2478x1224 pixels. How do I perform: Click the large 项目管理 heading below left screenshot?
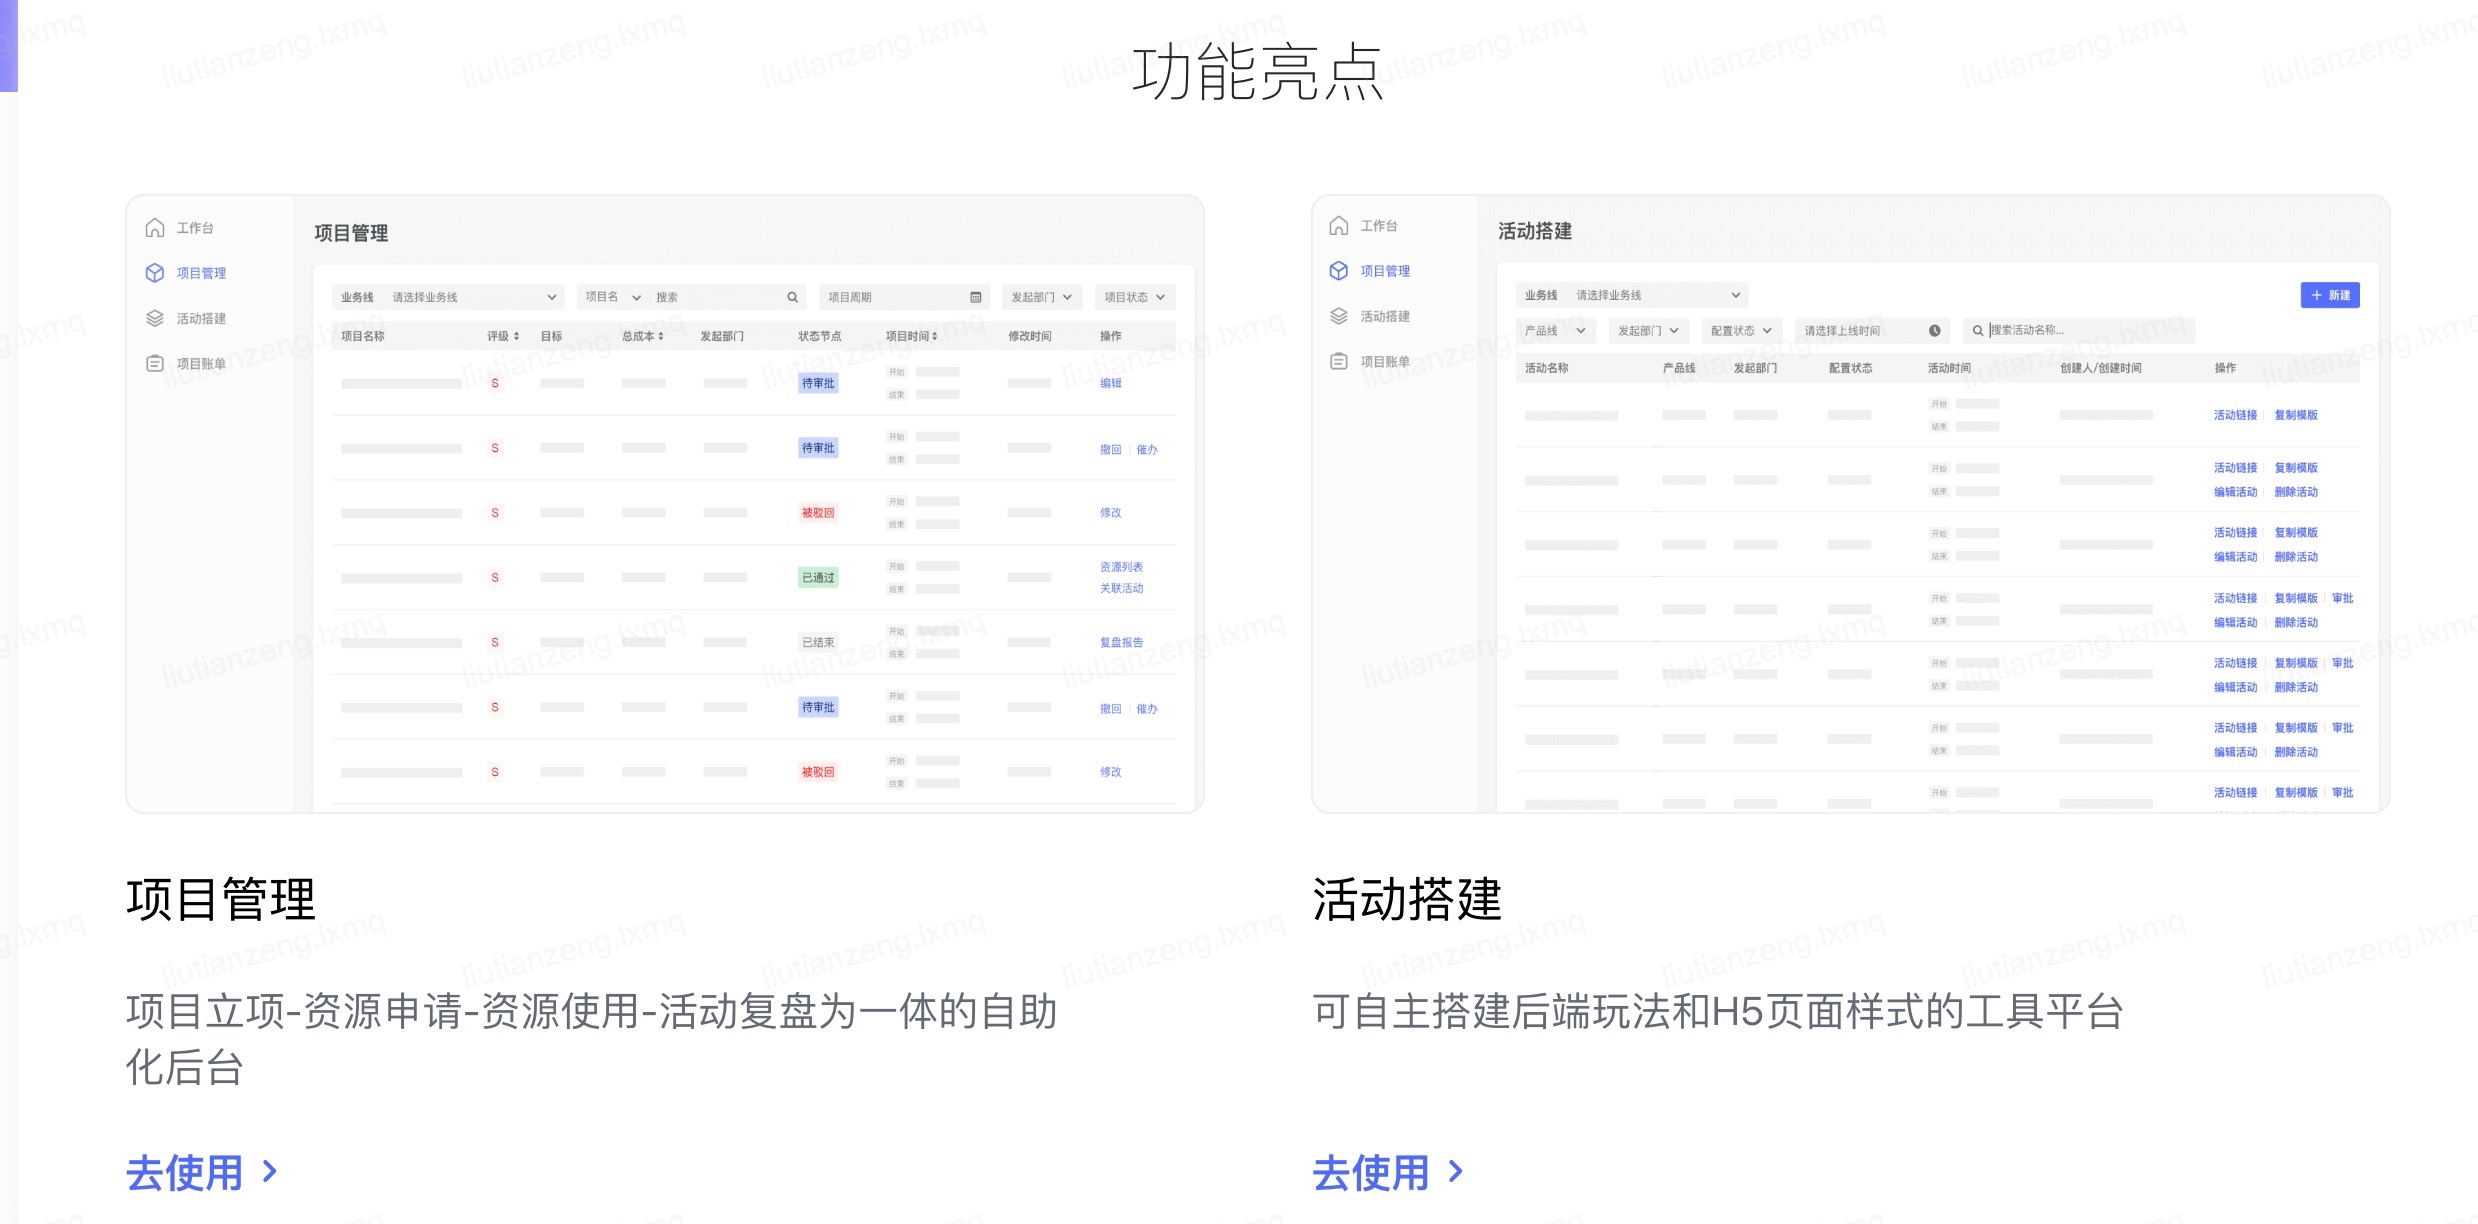click(x=221, y=898)
